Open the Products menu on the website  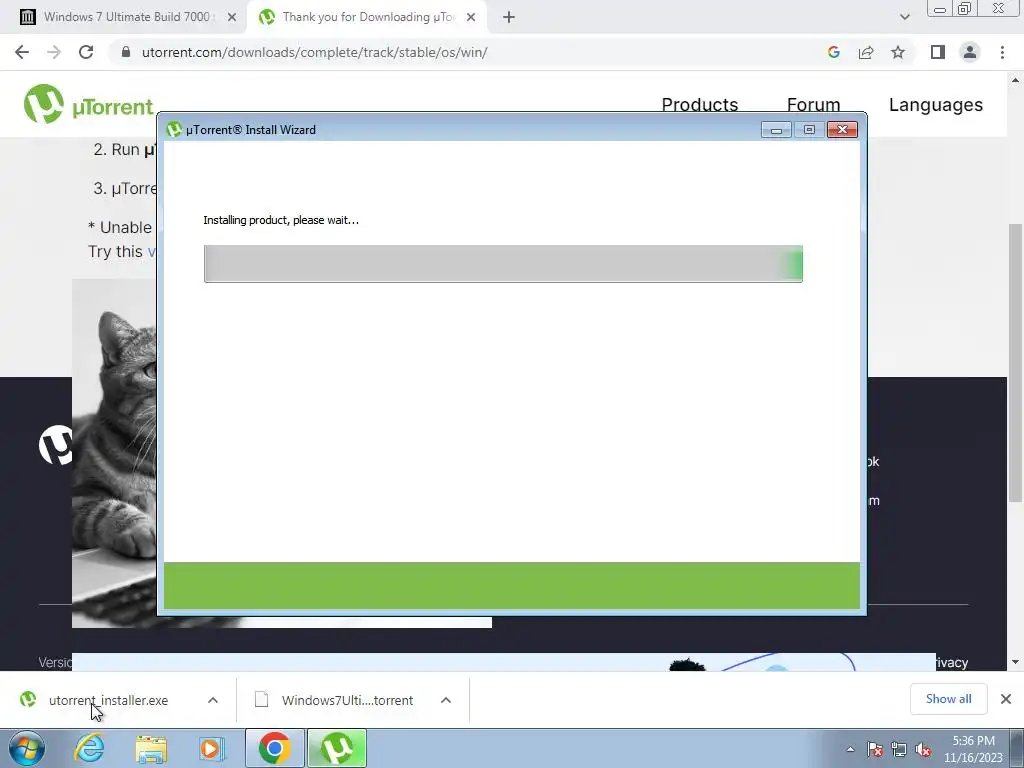[699, 104]
